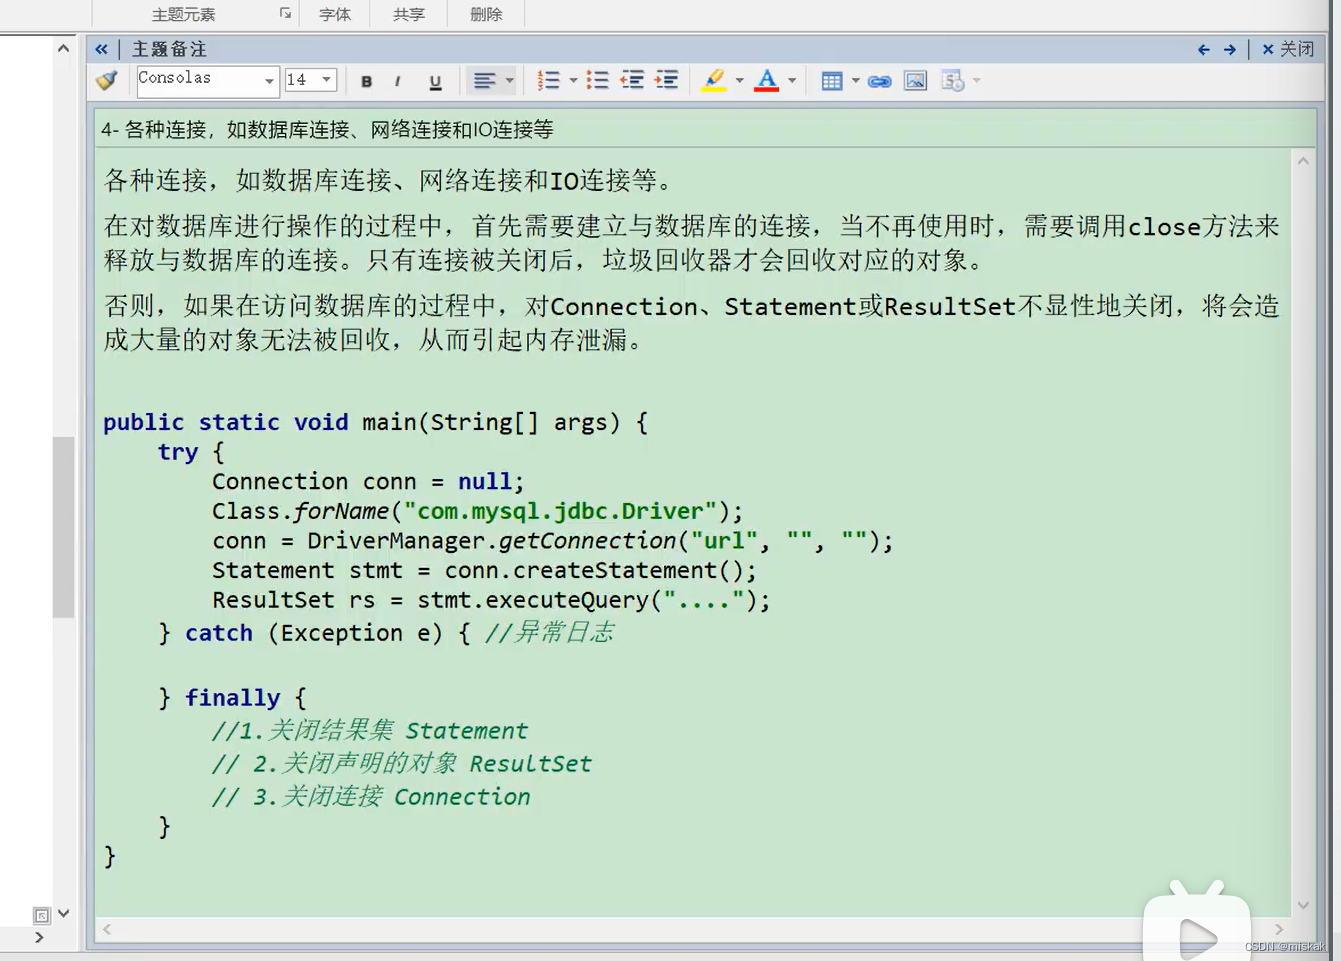Increase the paragraph indent
The image size is (1341, 961).
click(667, 81)
